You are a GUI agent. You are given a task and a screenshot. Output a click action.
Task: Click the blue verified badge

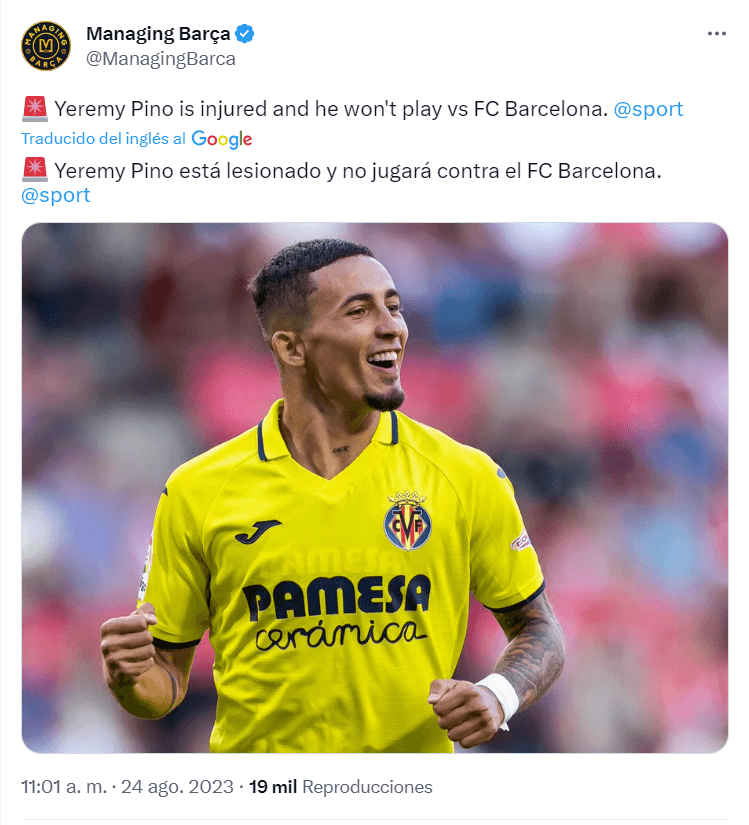coord(245,34)
